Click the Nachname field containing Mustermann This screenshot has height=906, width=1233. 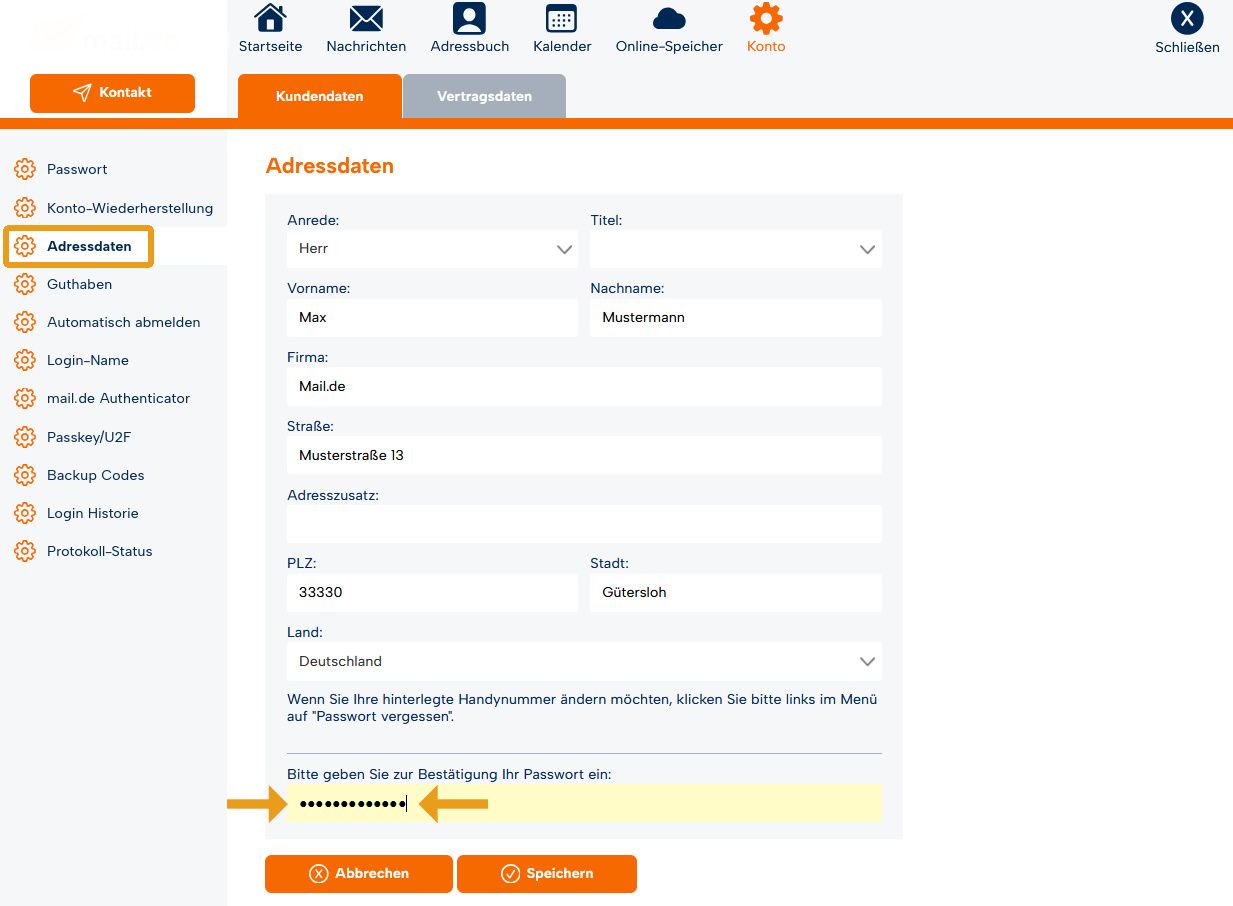click(x=736, y=318)
